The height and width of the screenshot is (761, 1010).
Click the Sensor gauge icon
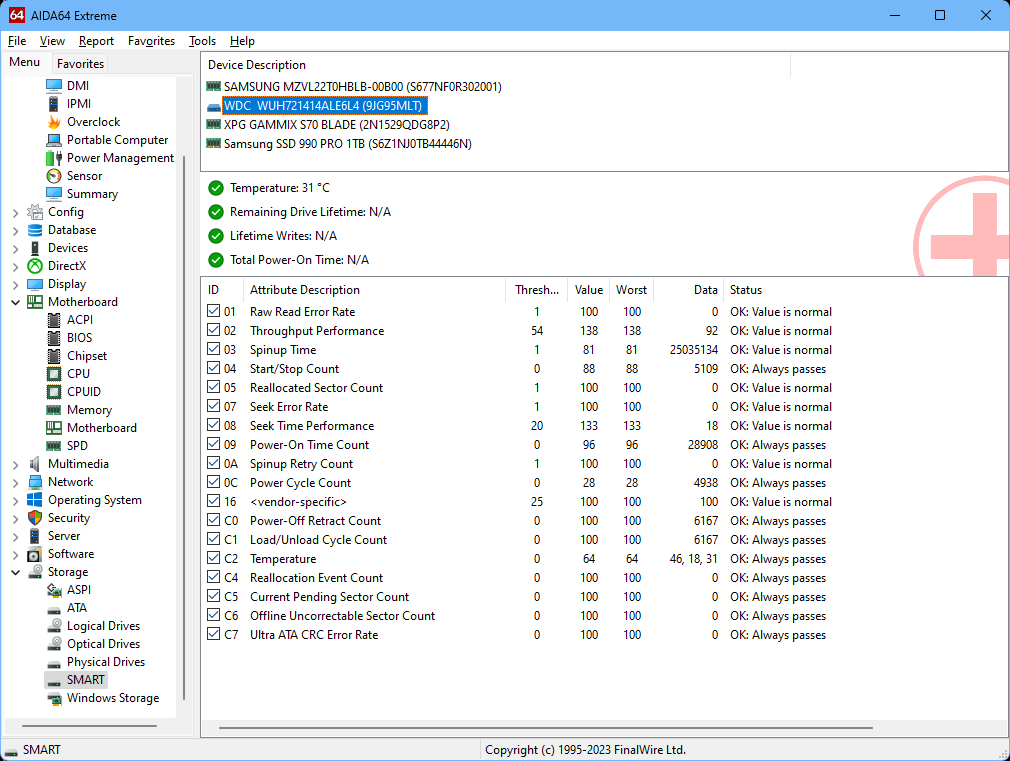pos(54,176)
